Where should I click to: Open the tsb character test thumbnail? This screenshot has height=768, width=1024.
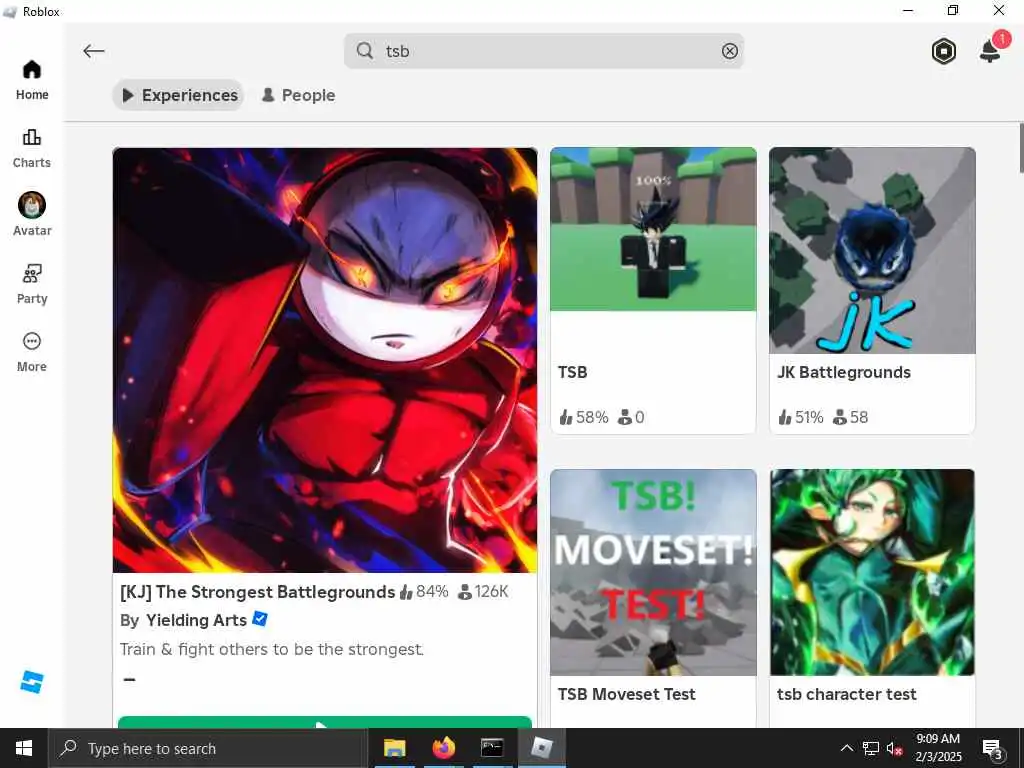coord(872,572)
